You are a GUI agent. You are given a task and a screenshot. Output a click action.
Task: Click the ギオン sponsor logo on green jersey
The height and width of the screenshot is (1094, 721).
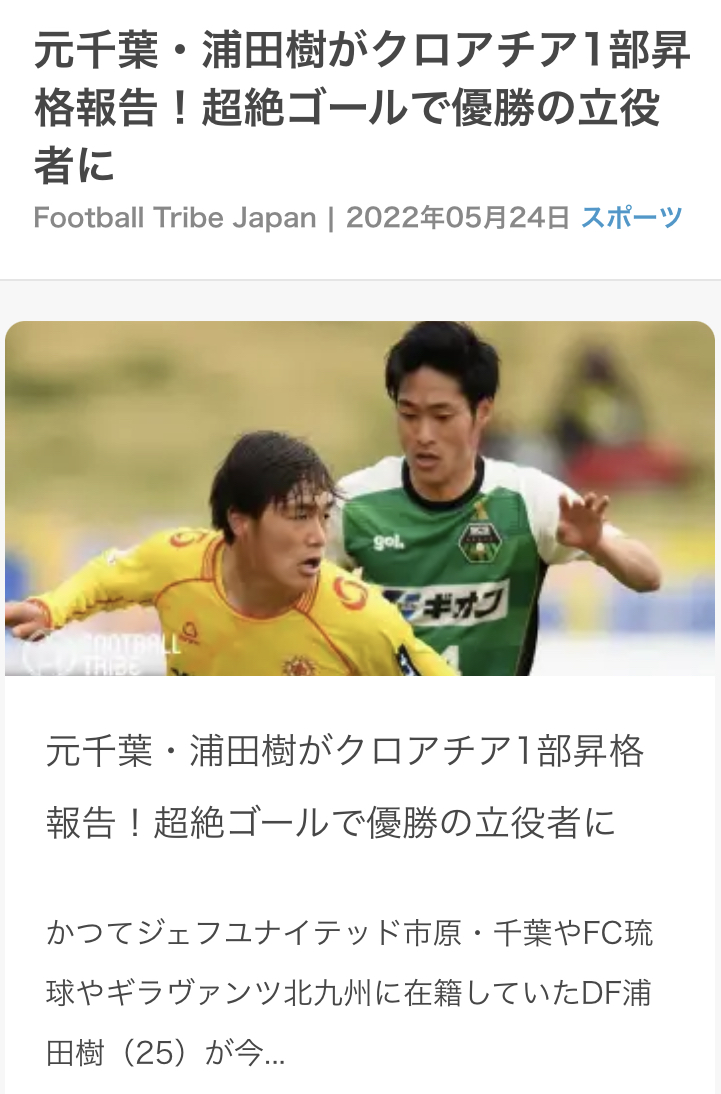click(448, 603)
